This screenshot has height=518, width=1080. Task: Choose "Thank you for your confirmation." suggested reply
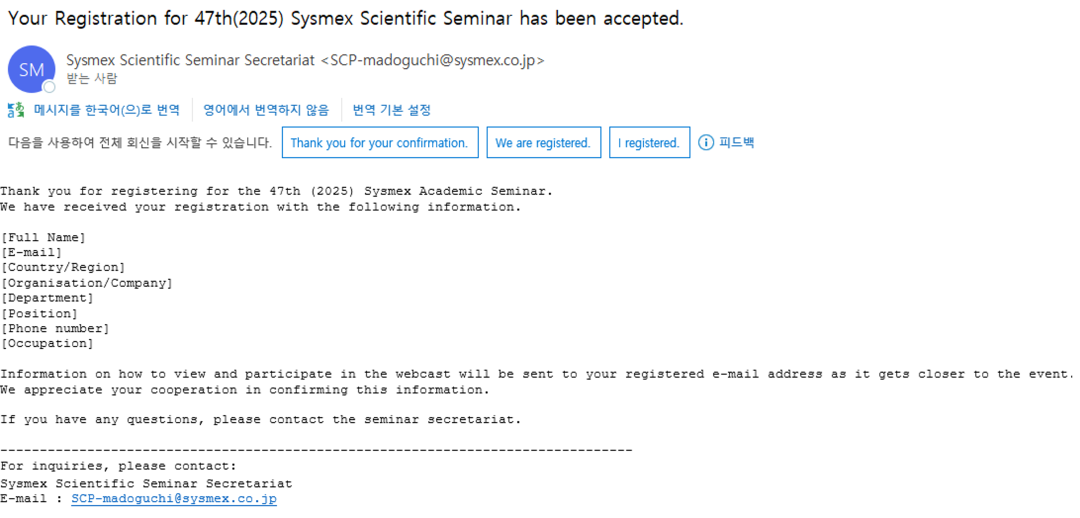(x=380, y=143)
